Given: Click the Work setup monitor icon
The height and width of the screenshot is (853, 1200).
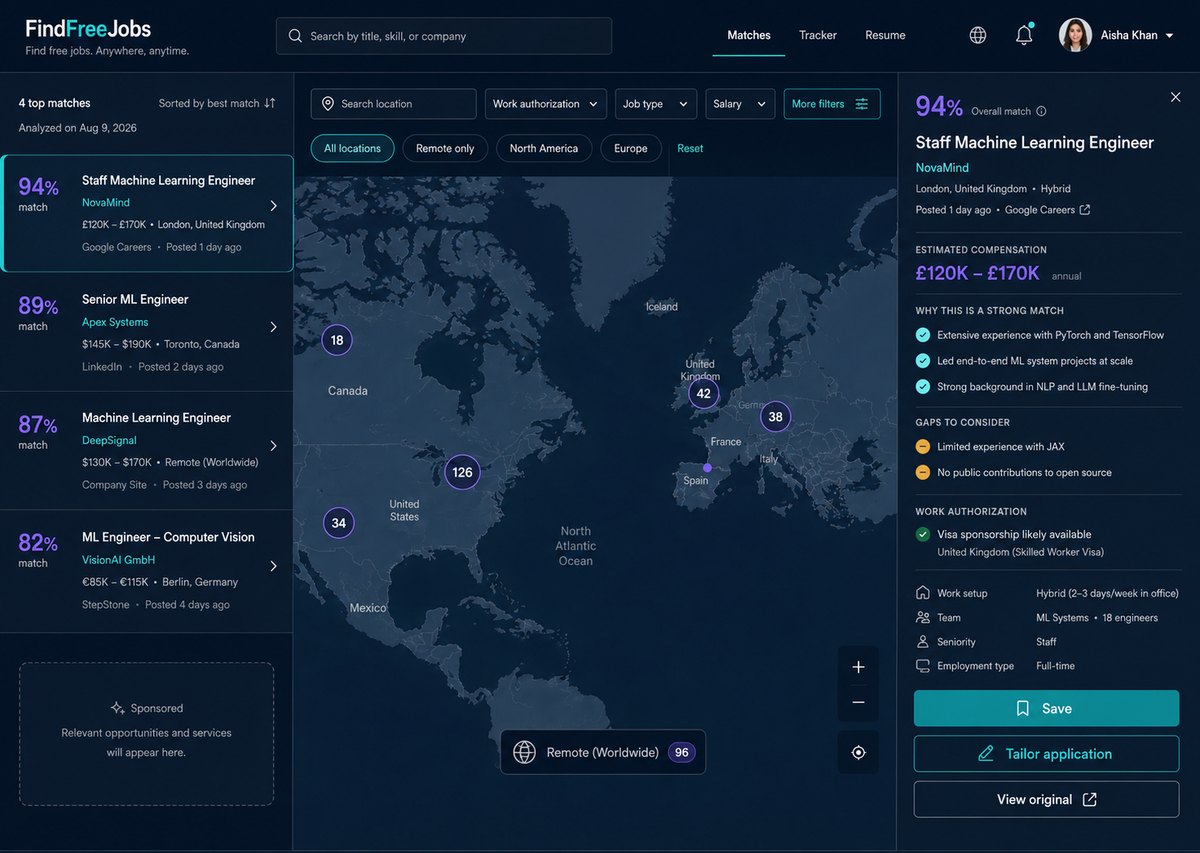Looking at the screenshot, I should (922, 593).
